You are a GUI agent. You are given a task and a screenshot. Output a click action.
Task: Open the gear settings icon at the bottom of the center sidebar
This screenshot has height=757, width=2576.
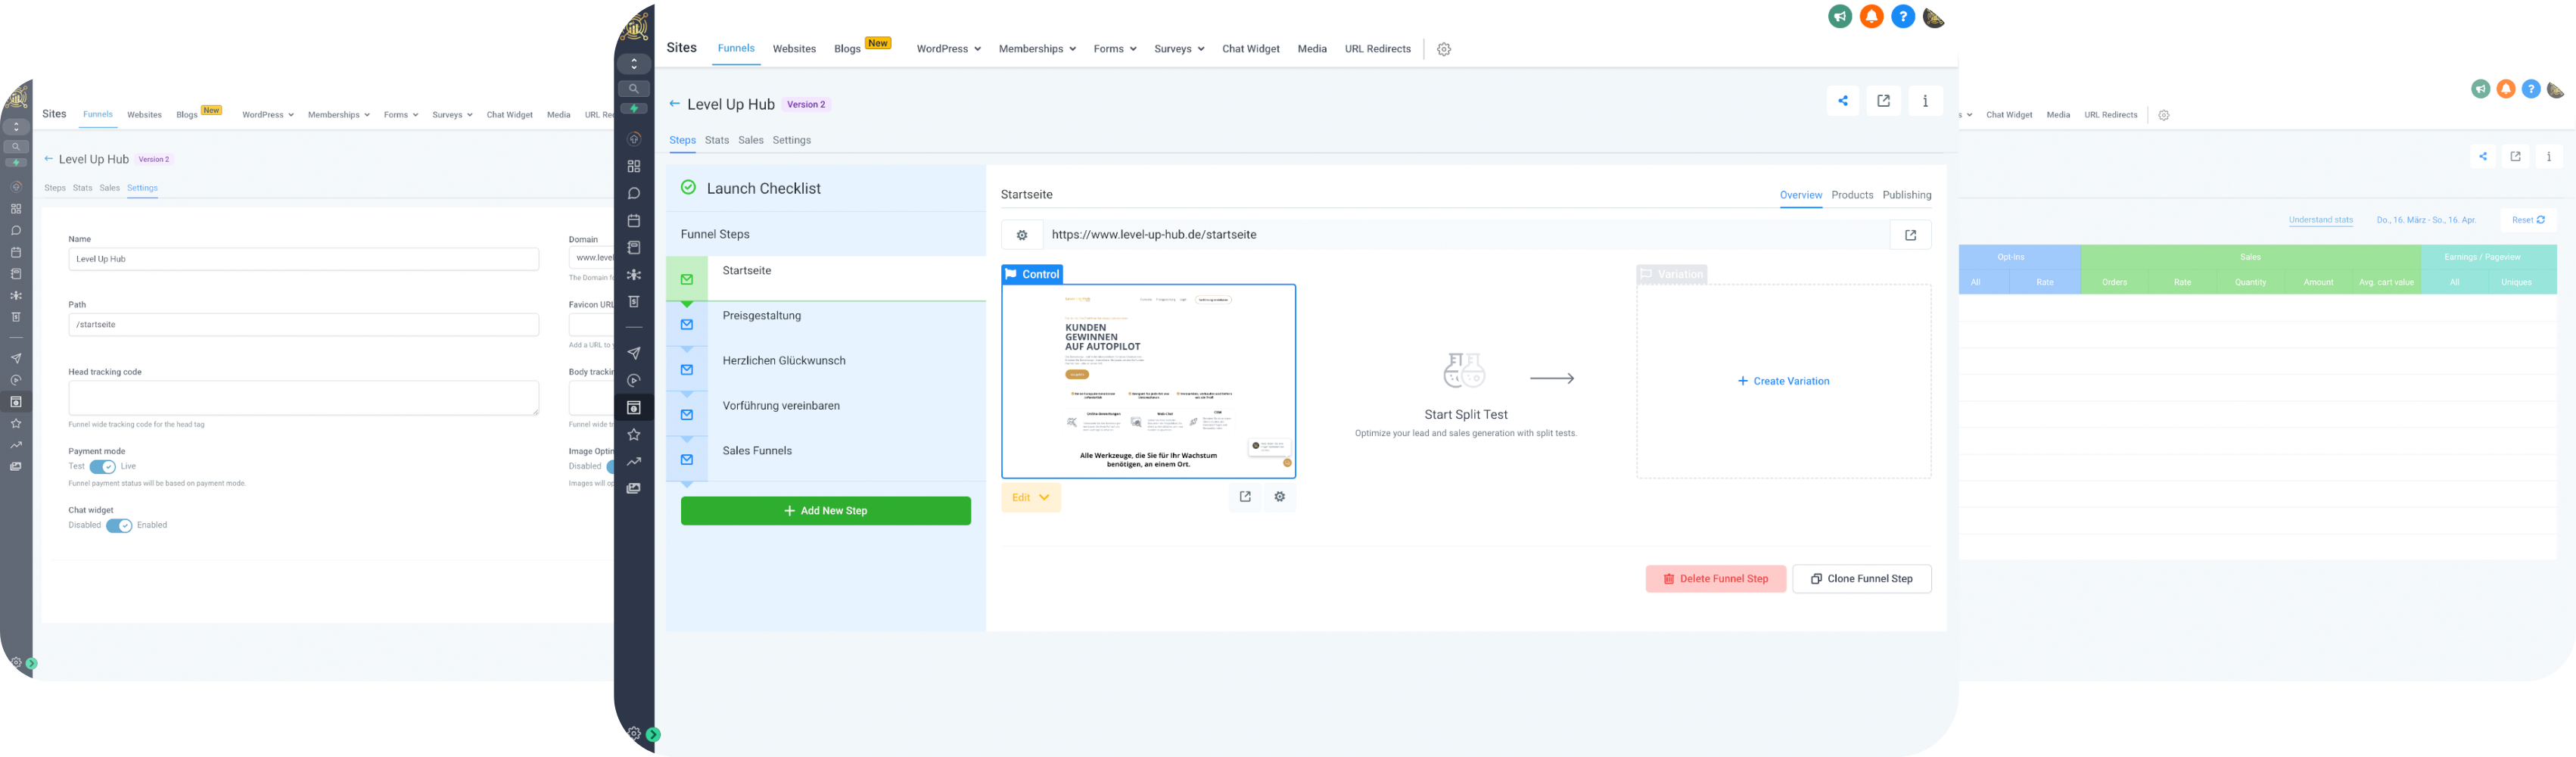pos(634,733)
